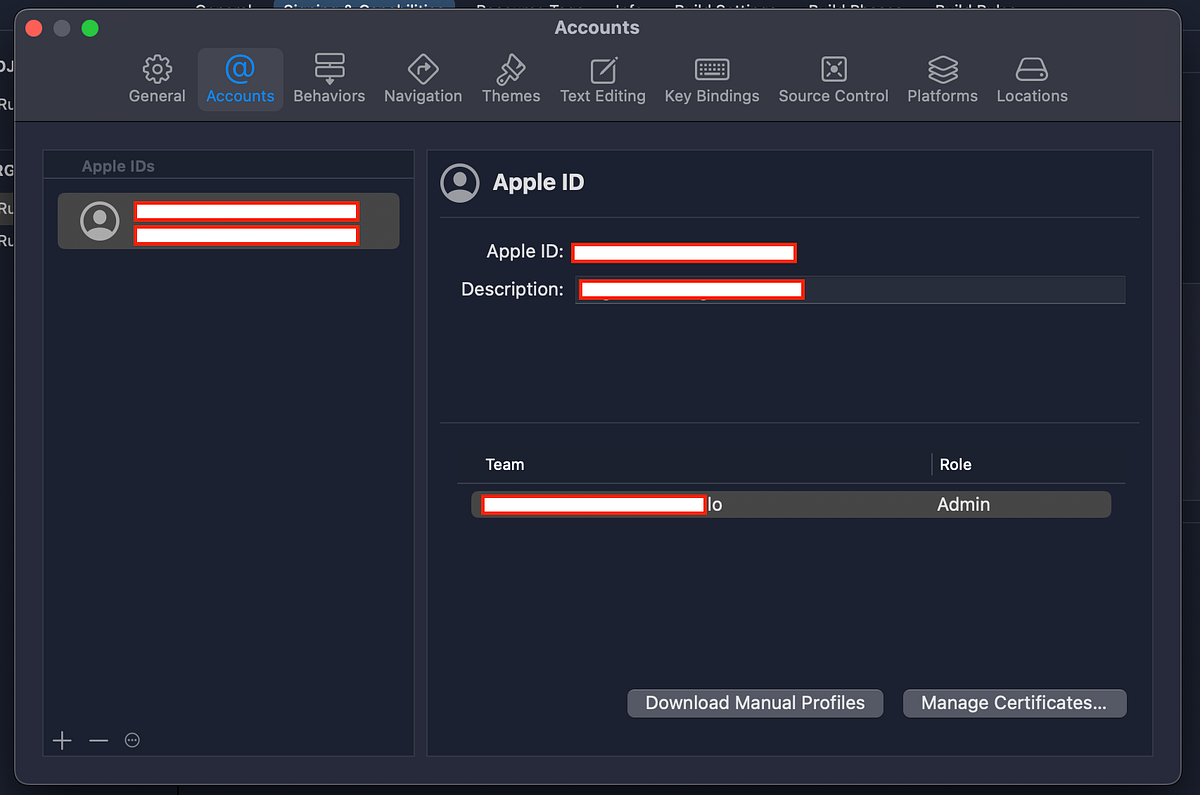This screenshot has height=795, width=1200.
Task: Remove the selected Apple ID account
Action: (97, 740)
